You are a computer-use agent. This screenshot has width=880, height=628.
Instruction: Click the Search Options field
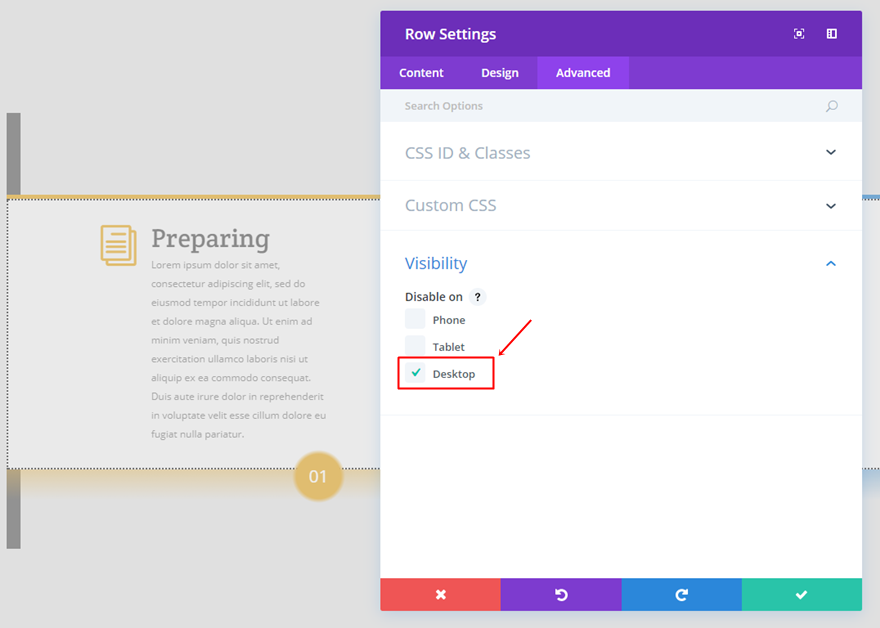point(621,106)
